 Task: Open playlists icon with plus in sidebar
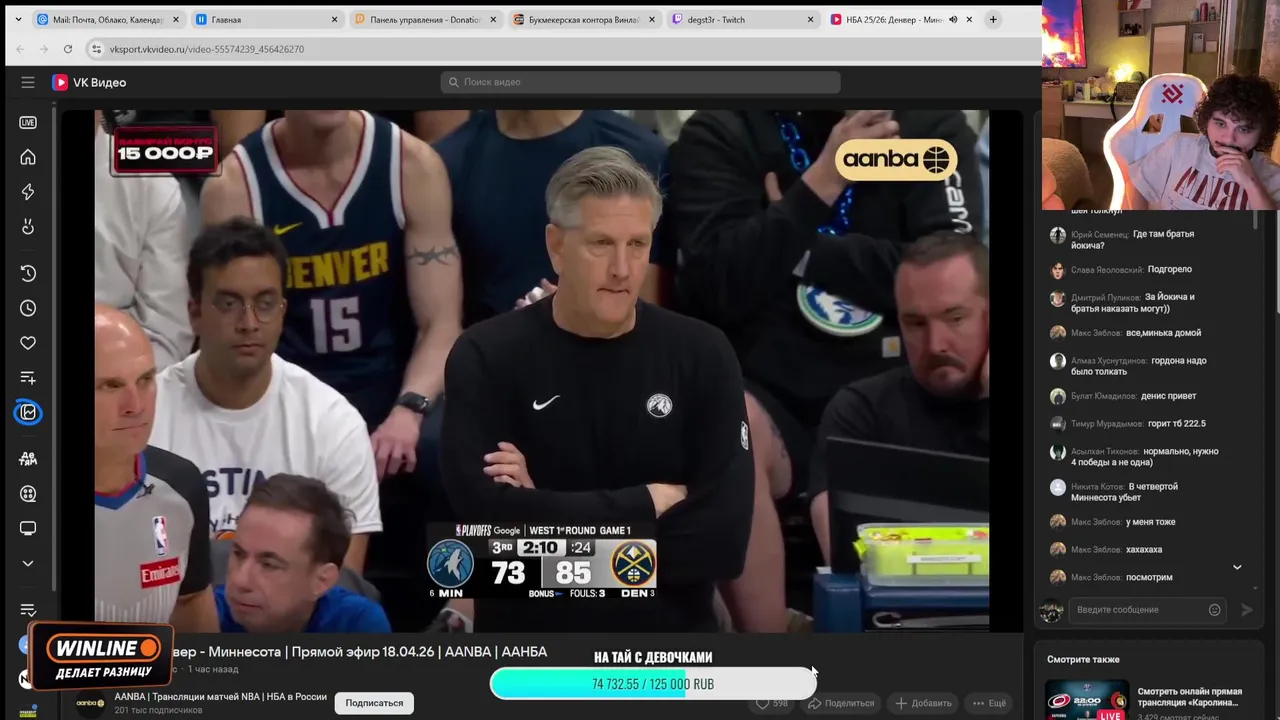pos(28,378)
